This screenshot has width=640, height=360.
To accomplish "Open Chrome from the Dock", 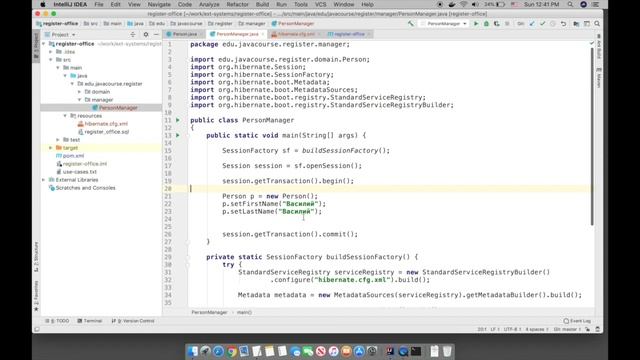I will coord(231,351).
